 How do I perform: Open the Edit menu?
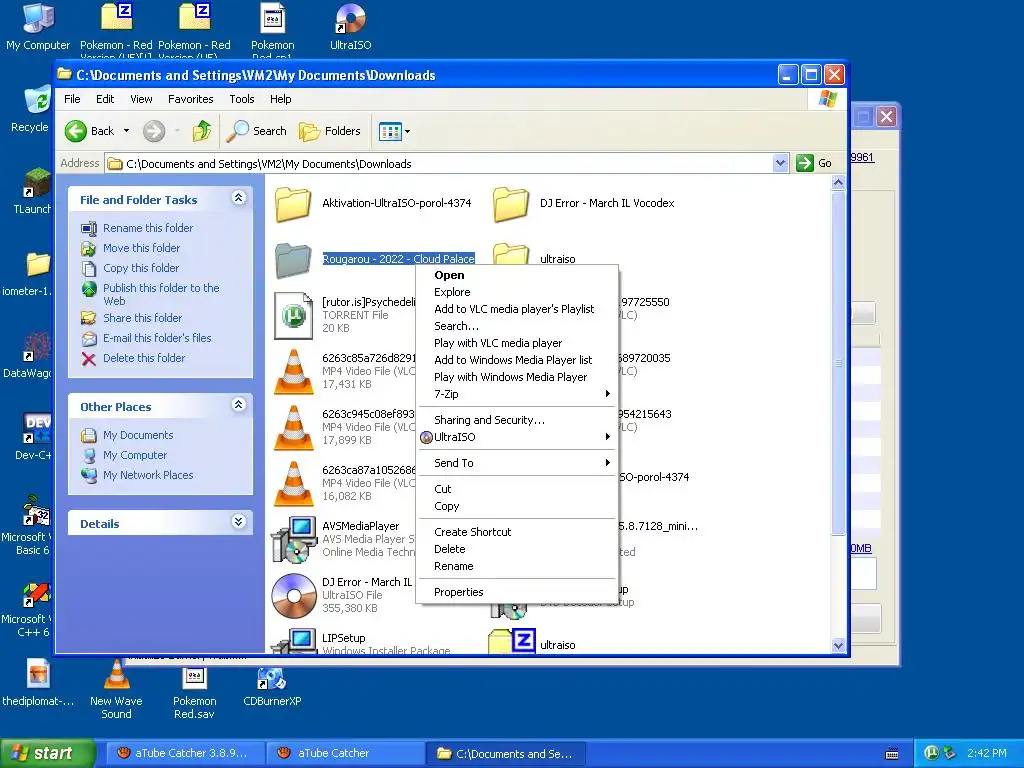pyautogui.click(x=104, y=99)
